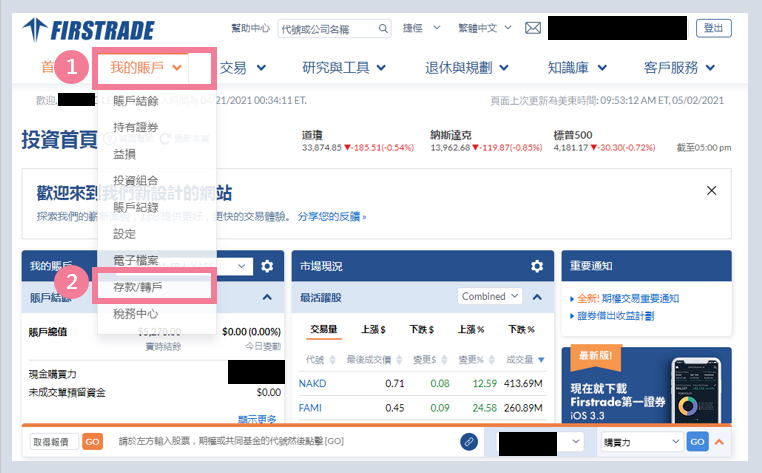Select 賬戶紀錄 from the dropdown menu
This screenshot has height=473, width=762.
pyautogui.click(x=136, y=208)
